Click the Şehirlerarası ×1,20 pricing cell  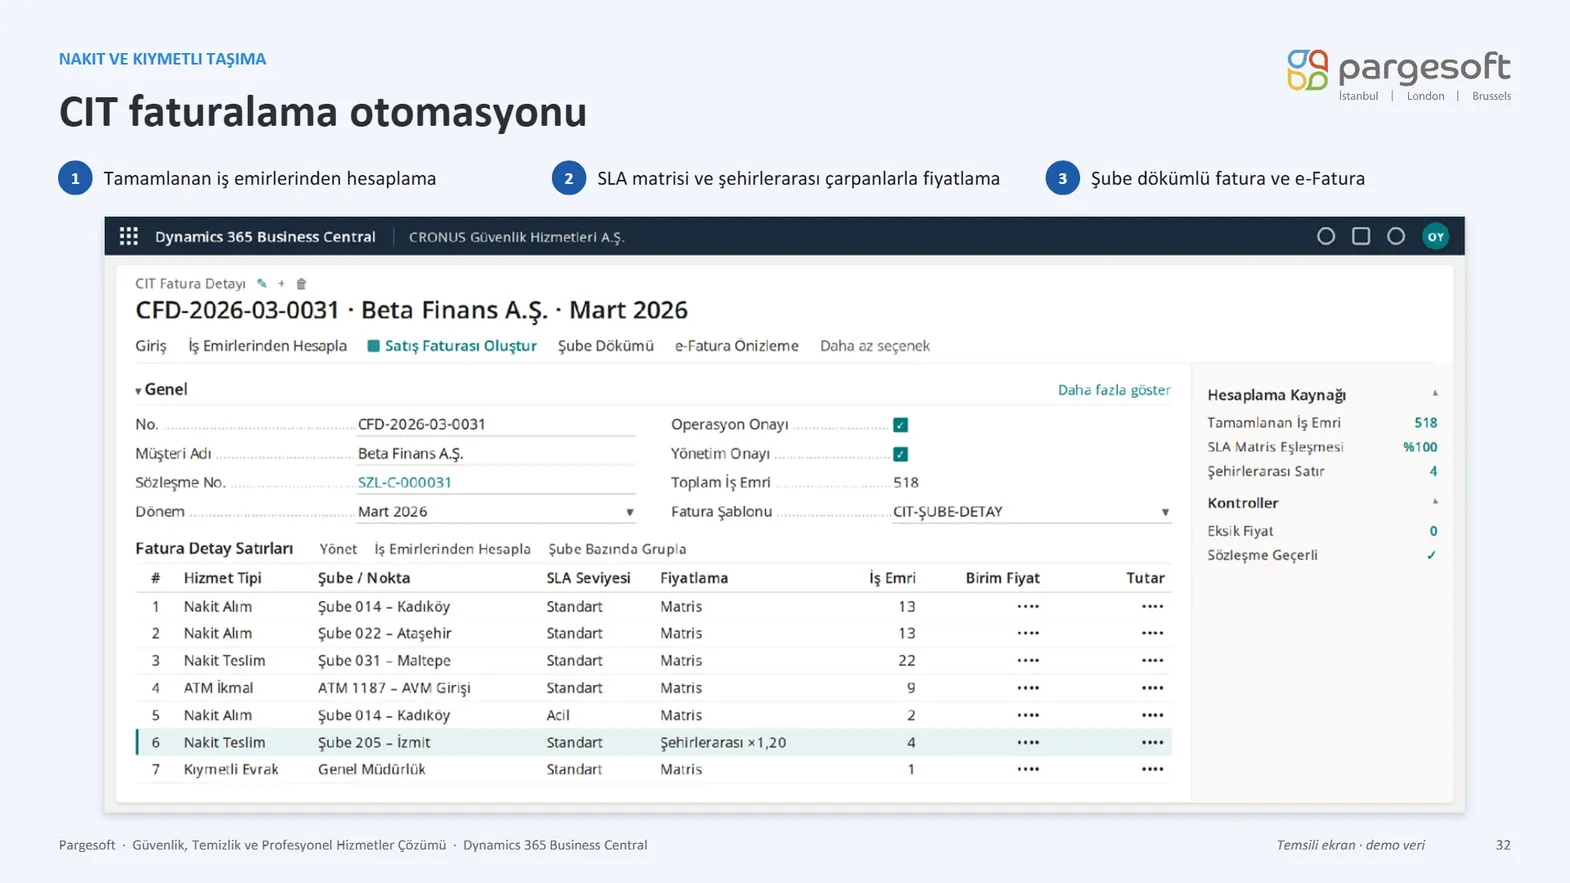(x=723, y=742)
